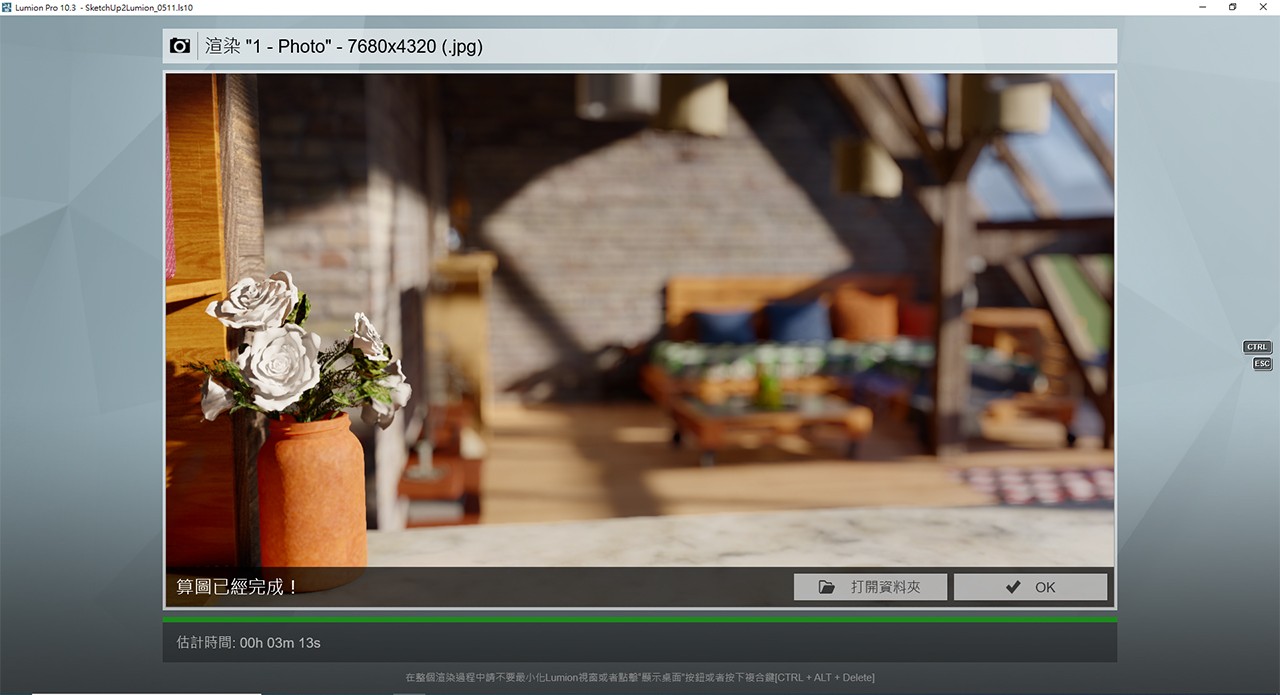This screenshot has height=695, width=1280.
Task: Restore down the Lumion window
Action: click(1232, 7)
